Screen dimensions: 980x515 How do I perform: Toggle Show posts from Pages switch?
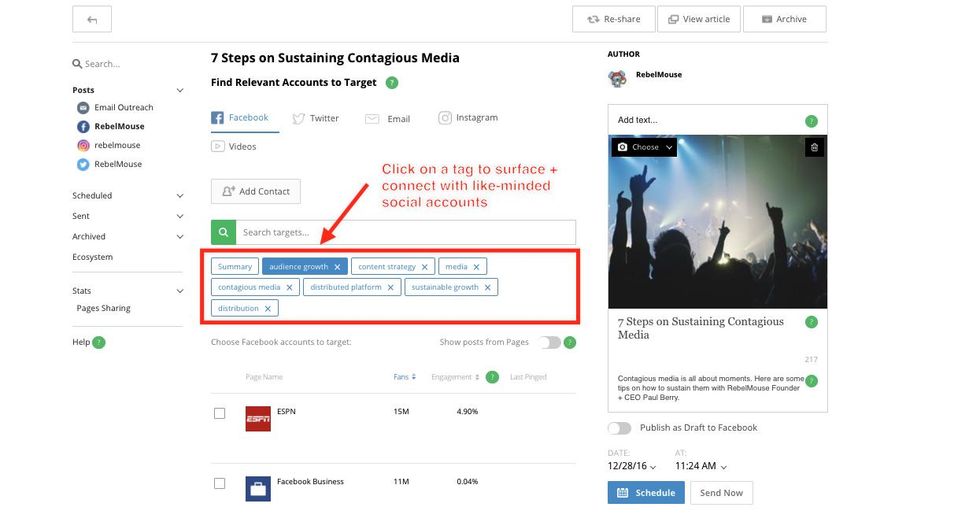pos(549,342)
